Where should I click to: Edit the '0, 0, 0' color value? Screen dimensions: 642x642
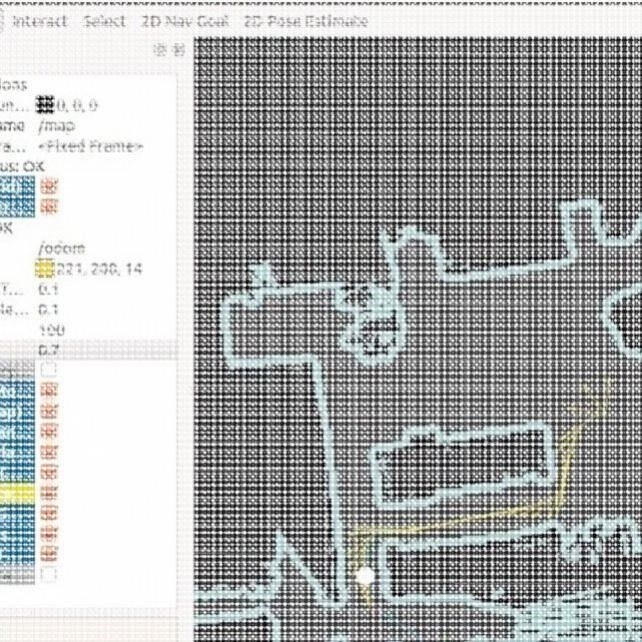point(77,106)
